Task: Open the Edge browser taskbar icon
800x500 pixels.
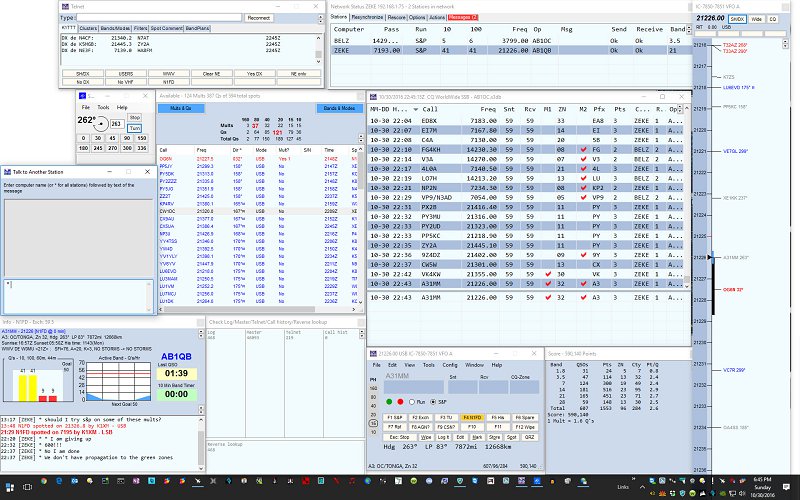Action: (x=59, y=481)
